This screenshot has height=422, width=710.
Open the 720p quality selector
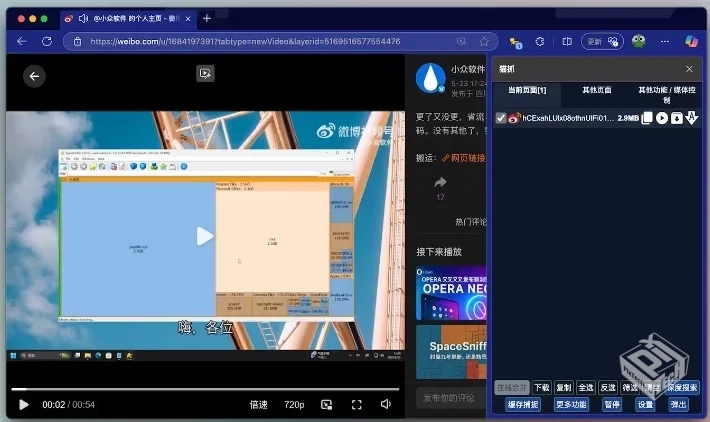coord(294,404)
